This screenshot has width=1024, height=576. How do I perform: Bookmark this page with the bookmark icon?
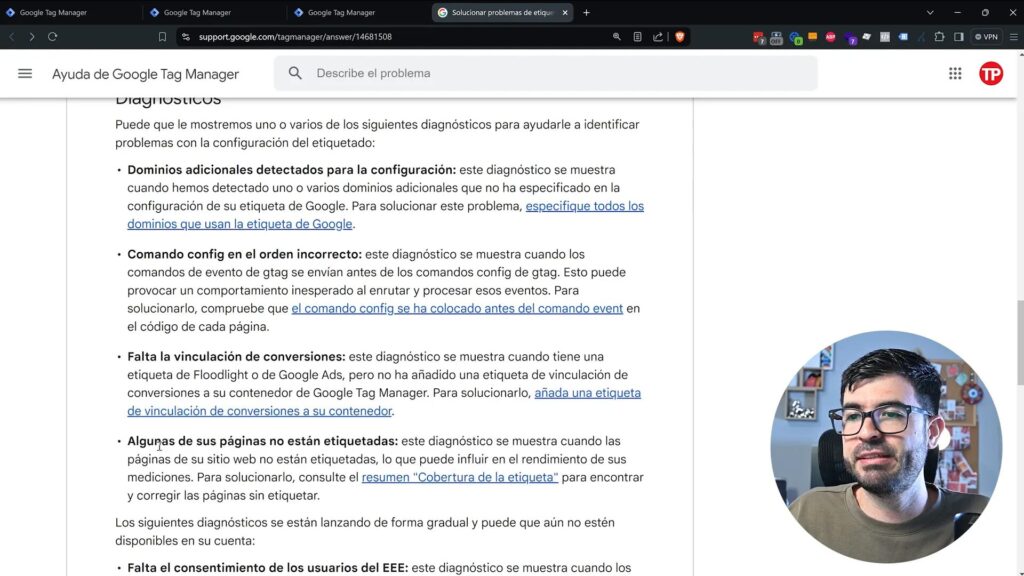point(162,37)
